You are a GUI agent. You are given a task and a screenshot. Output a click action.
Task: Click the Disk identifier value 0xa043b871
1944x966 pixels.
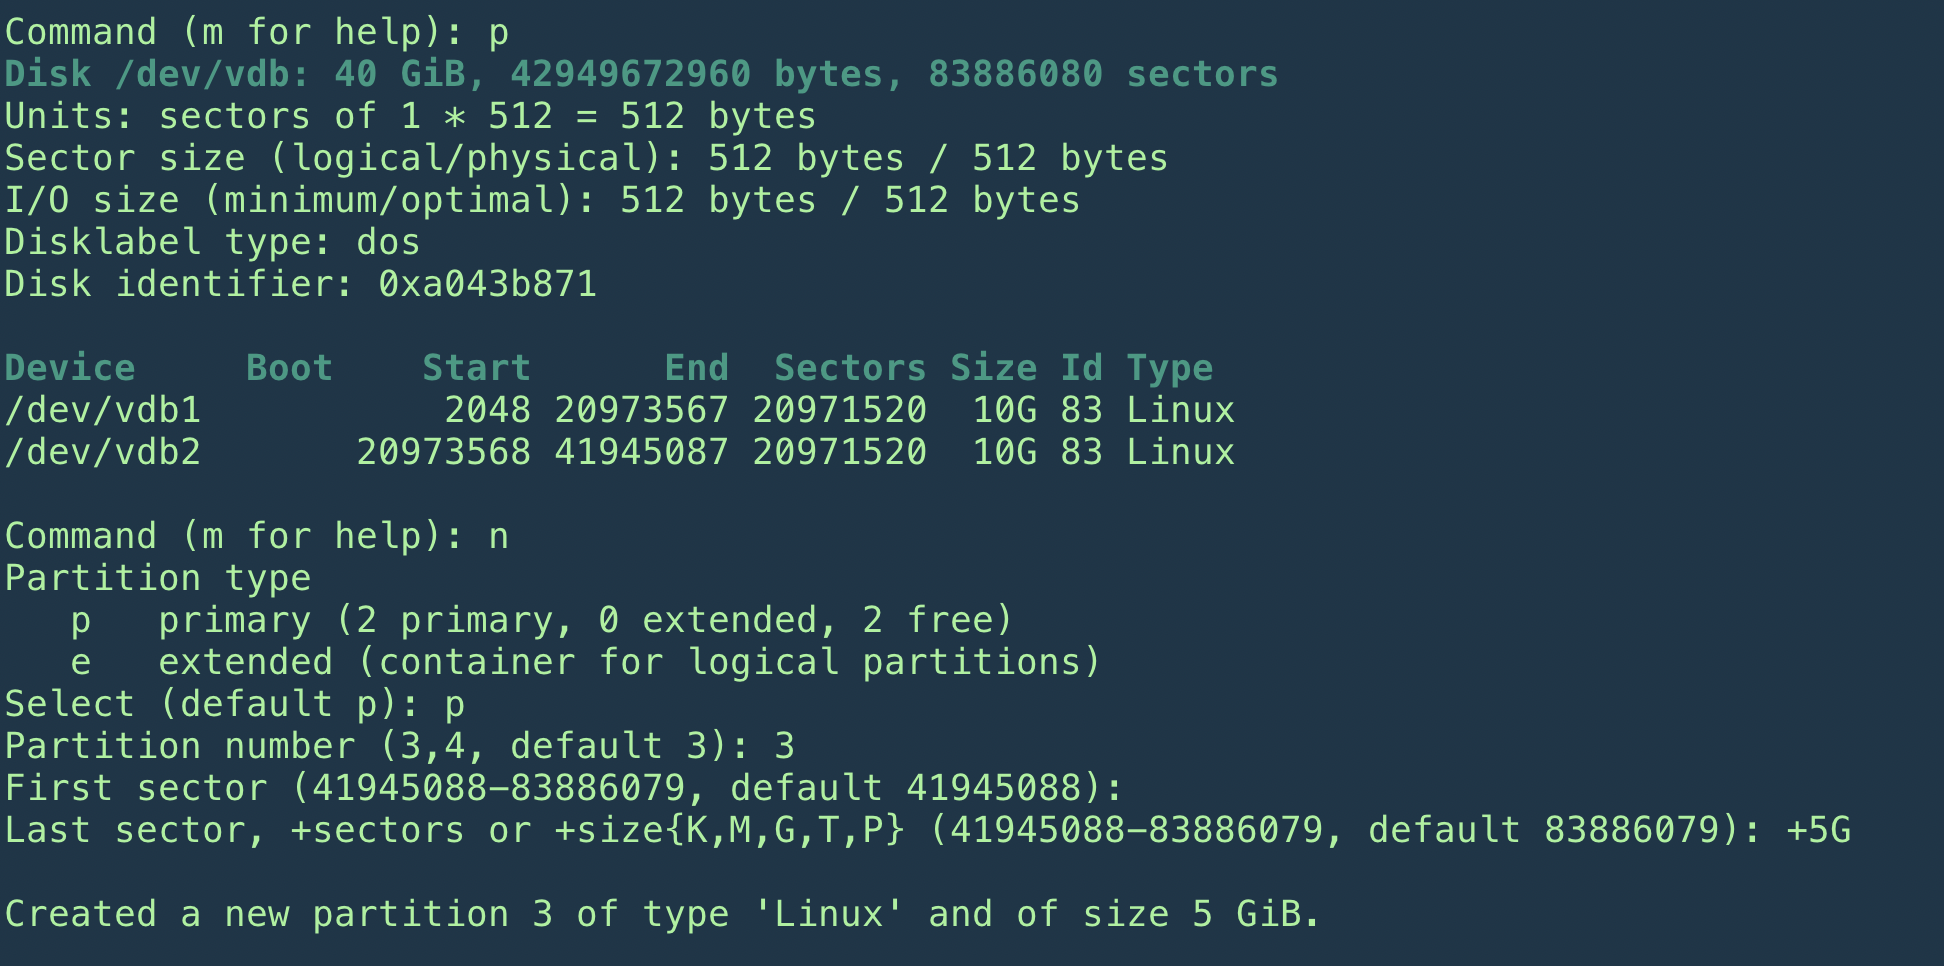coord(487,284)
